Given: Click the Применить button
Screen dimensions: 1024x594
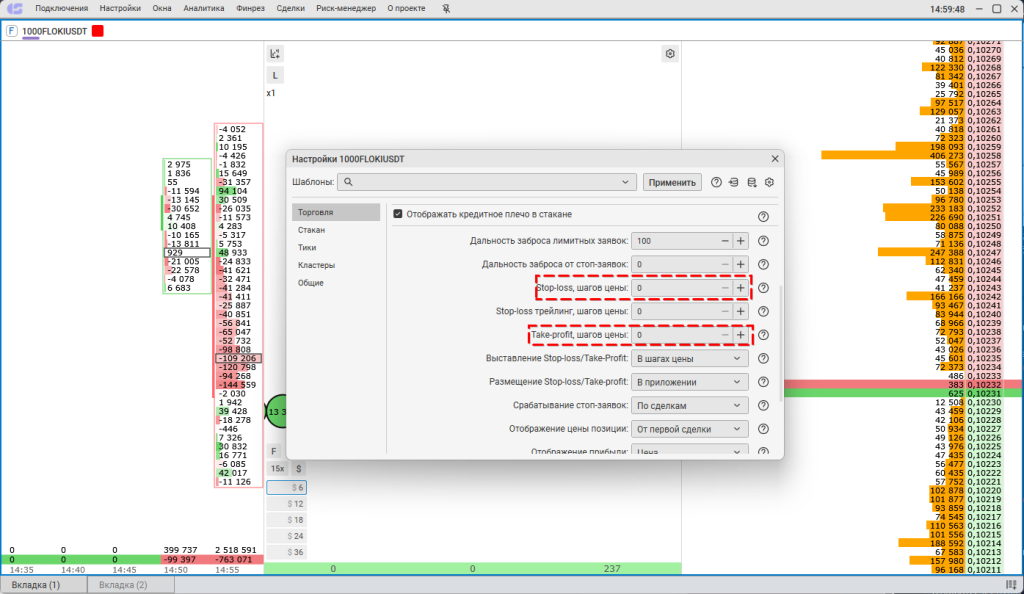Looking at the screenshot, I should 672,182.
